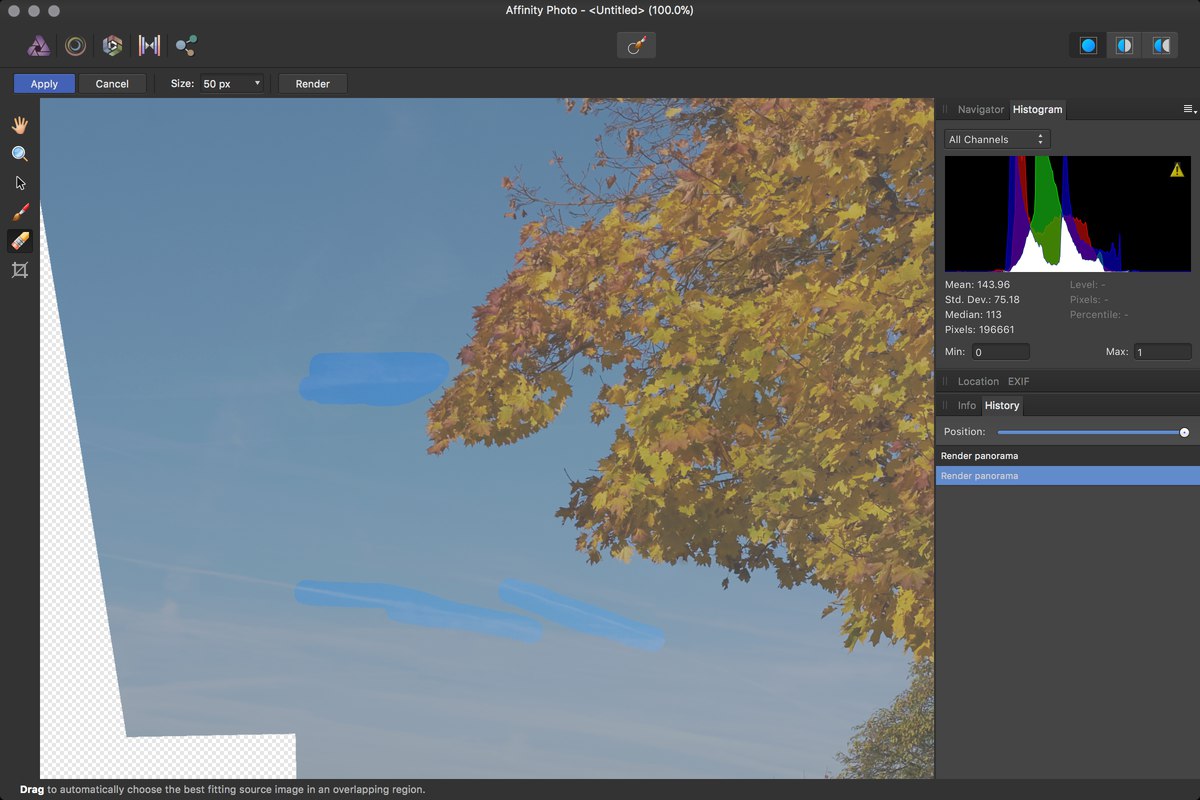1200x800 pixels.
Task: Open the Develop persona
Action: (x=112, y=45)
